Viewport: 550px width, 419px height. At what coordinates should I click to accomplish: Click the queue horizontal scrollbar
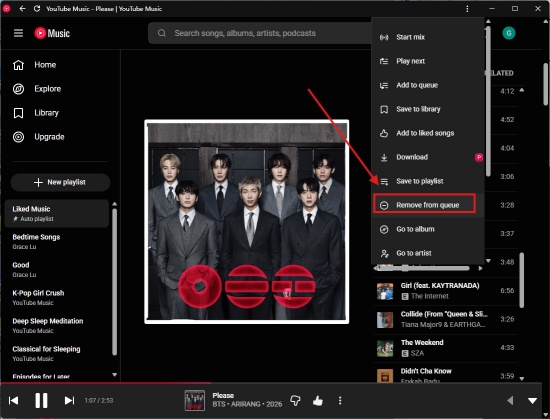[423, 268]
